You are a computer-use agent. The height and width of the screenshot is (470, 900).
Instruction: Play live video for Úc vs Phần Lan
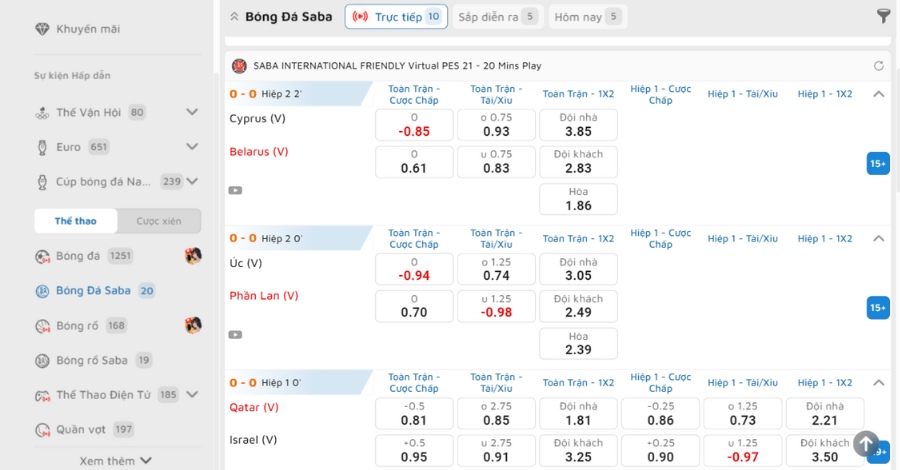[235, 335]
